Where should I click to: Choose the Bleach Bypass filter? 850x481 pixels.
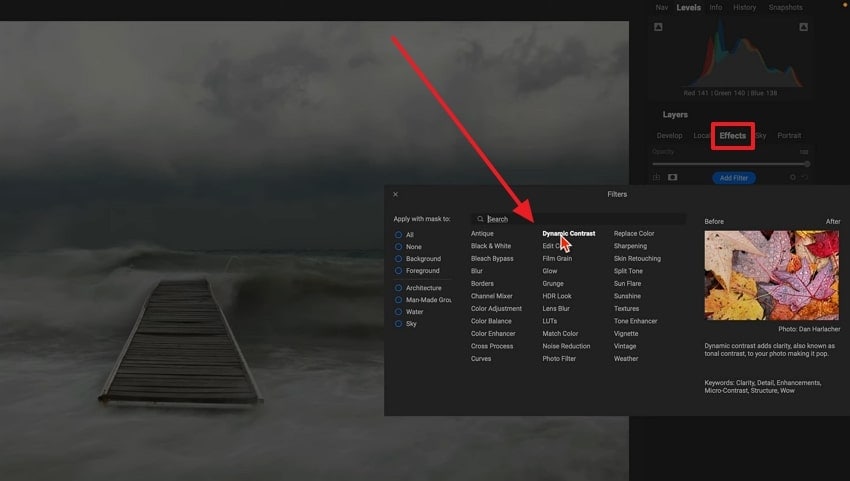(x=492, y=259)
